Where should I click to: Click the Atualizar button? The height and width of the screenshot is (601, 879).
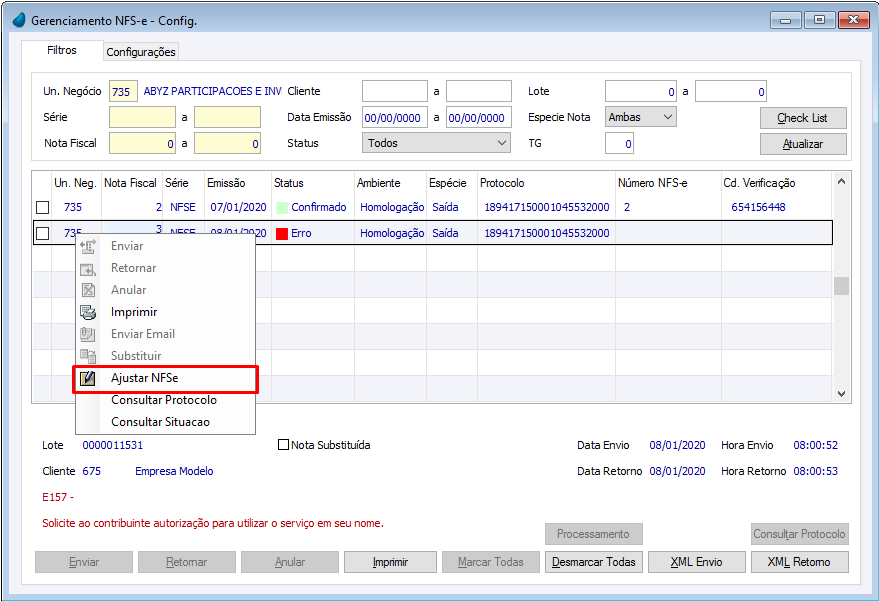coord(803,144)
